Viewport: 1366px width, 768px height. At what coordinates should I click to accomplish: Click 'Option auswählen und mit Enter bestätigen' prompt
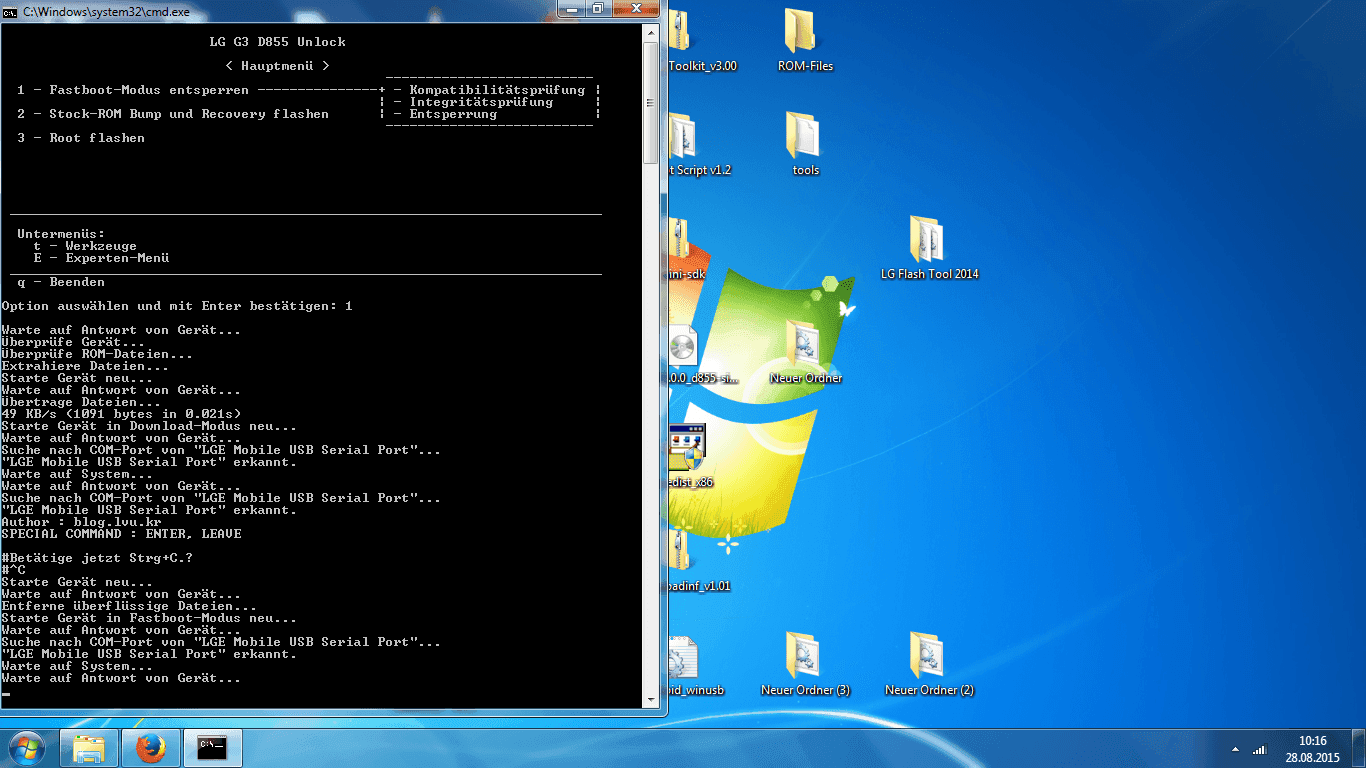pos(169,306)
